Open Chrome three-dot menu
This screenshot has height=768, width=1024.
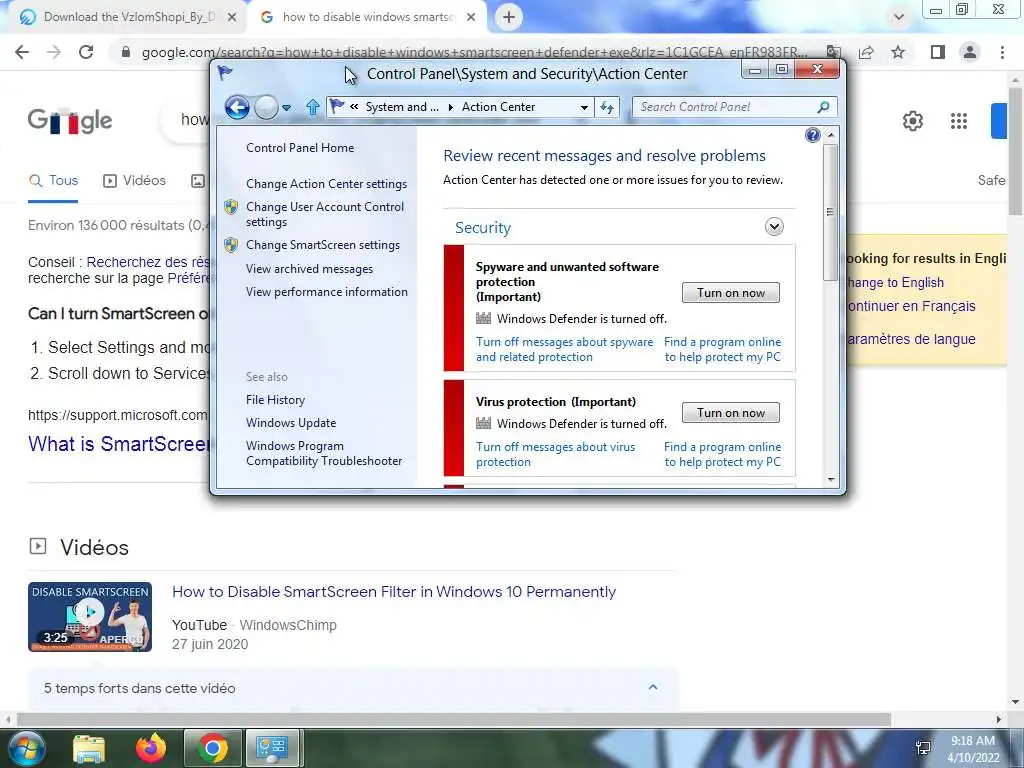[1002, 52]
